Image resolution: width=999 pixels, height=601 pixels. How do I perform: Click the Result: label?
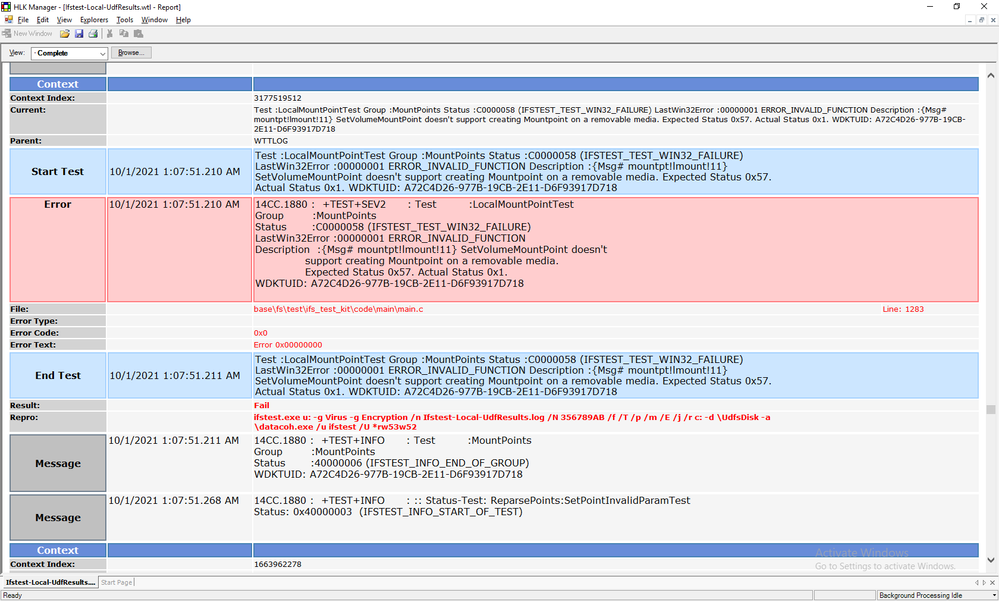(x=25, y=405)
